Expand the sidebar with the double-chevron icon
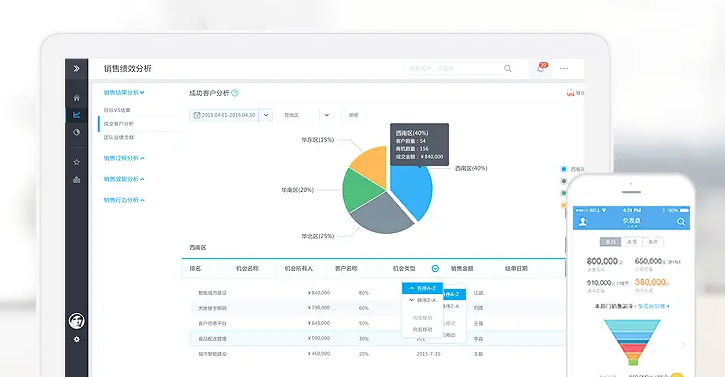Viewport: 725px width, 377px height. 76,68
